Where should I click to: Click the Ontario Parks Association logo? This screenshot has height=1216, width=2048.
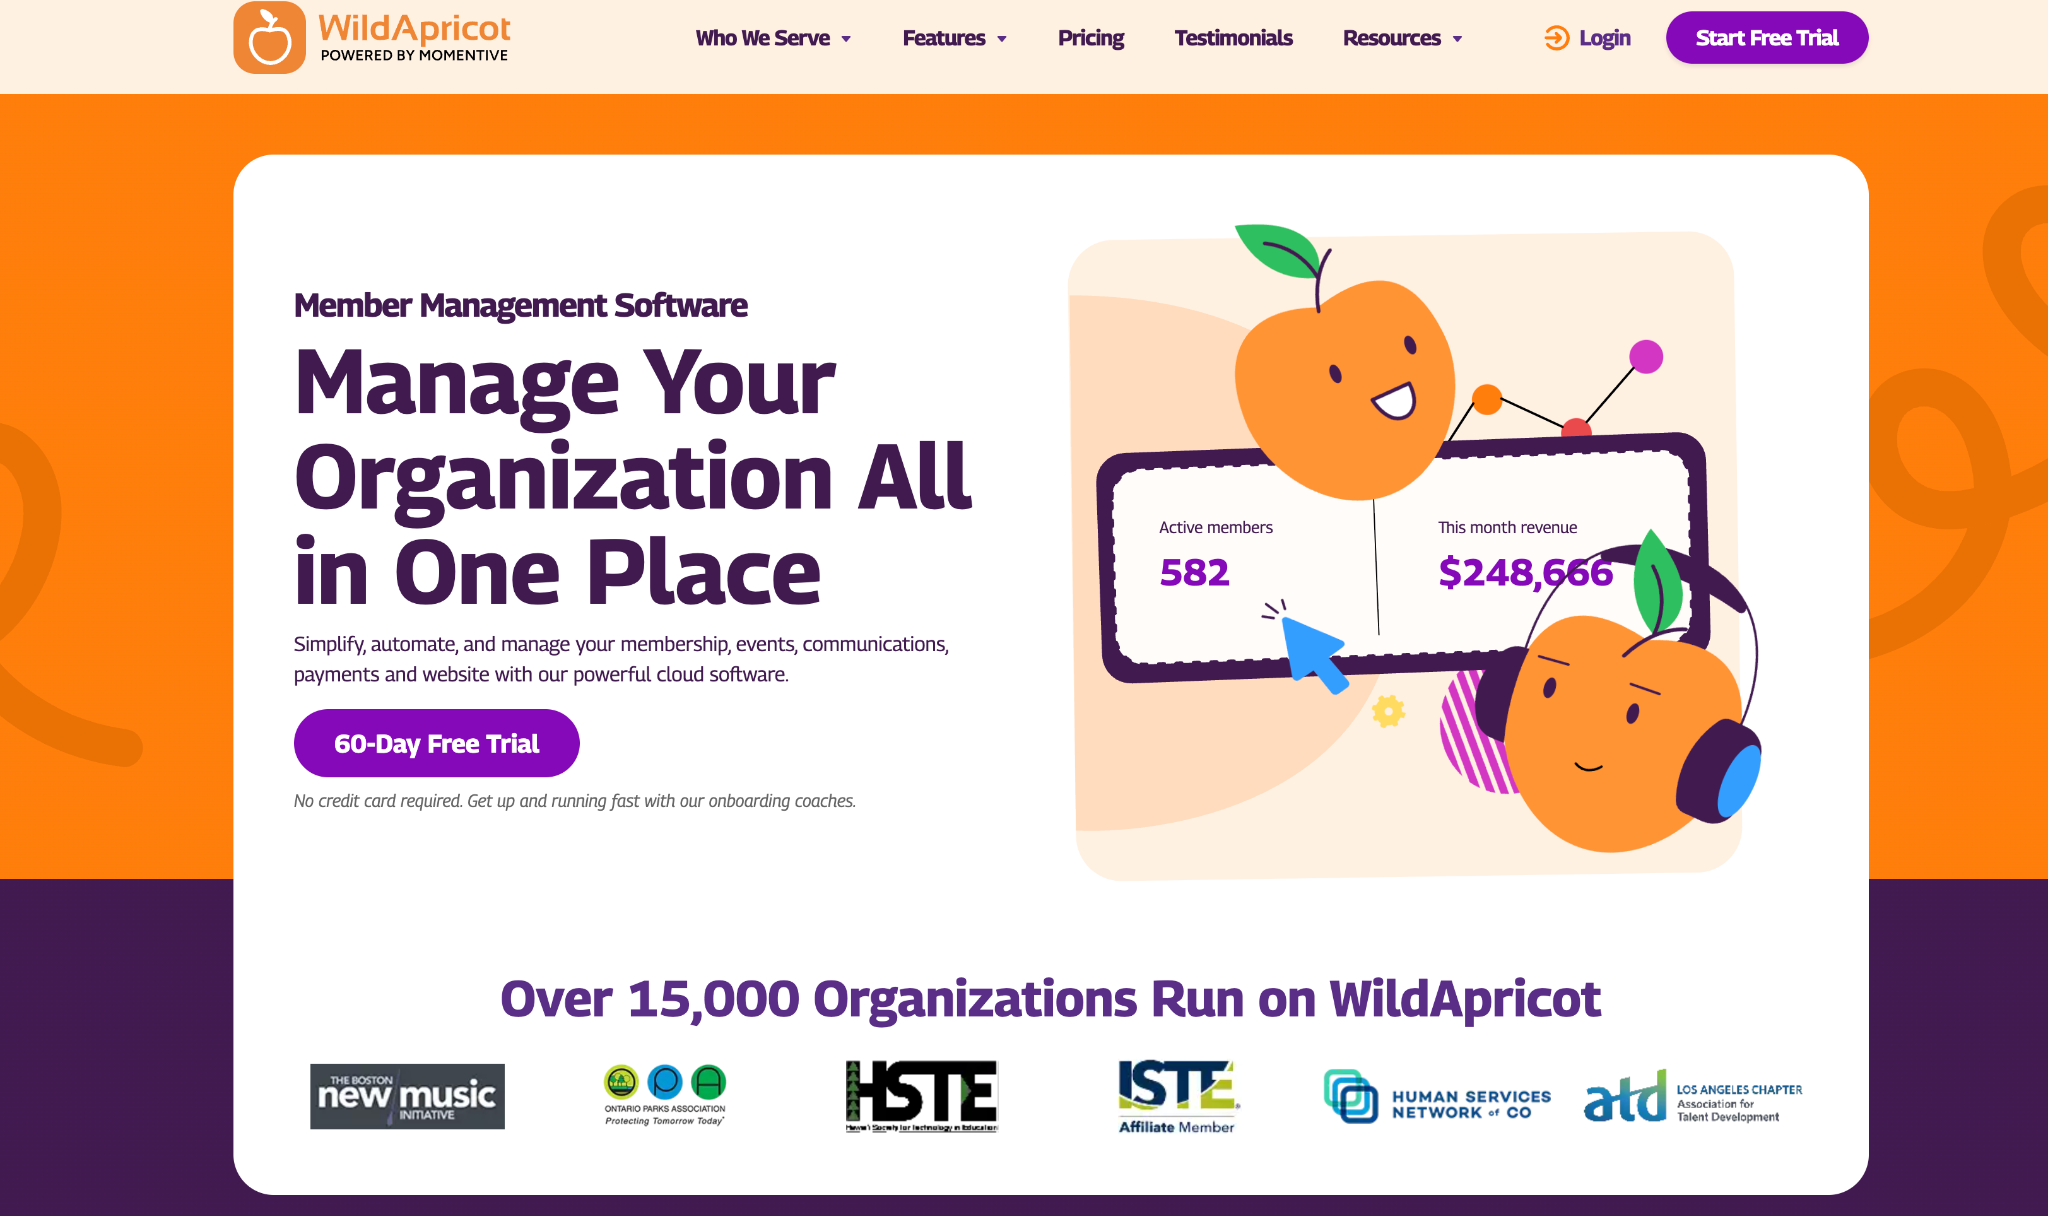(665, 1095)
